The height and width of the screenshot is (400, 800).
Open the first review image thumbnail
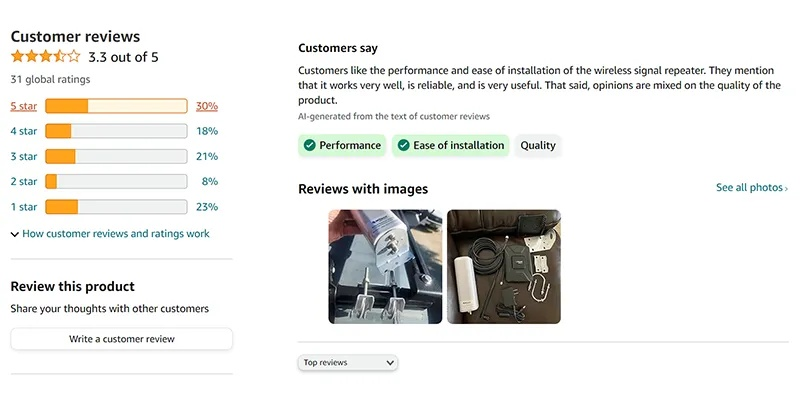coord(385,266)
